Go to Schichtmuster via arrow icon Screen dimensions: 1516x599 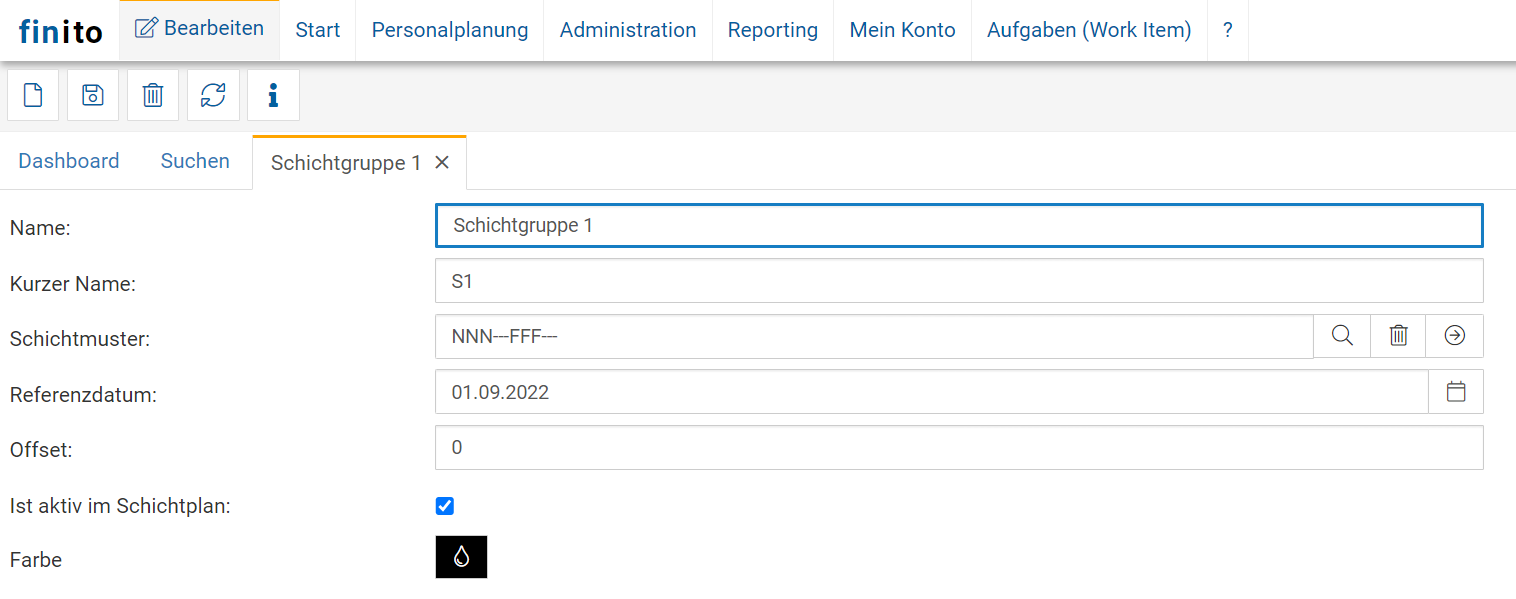[1455, 336]
